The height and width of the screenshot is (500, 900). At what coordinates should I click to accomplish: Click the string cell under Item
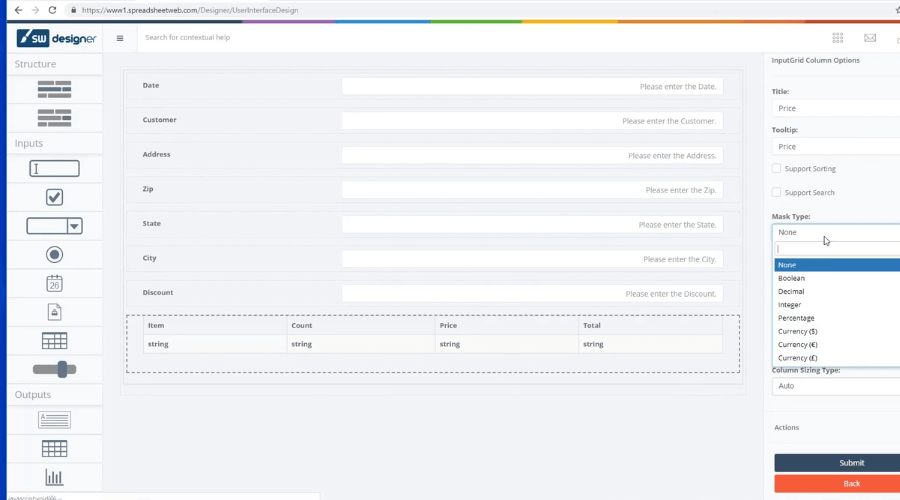pos(215,344)
